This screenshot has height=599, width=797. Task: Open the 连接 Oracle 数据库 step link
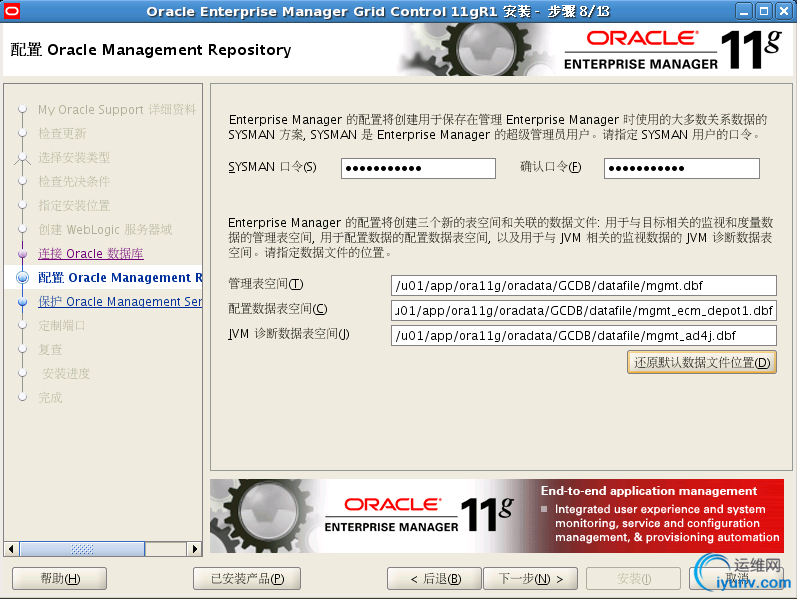click(x=91, y=253)
